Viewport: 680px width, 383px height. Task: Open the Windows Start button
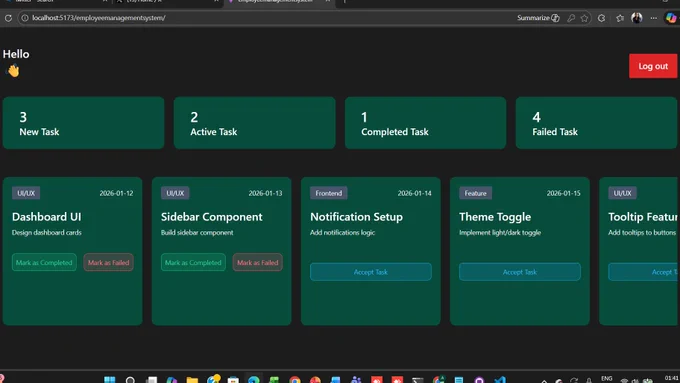tap(110, 380)
